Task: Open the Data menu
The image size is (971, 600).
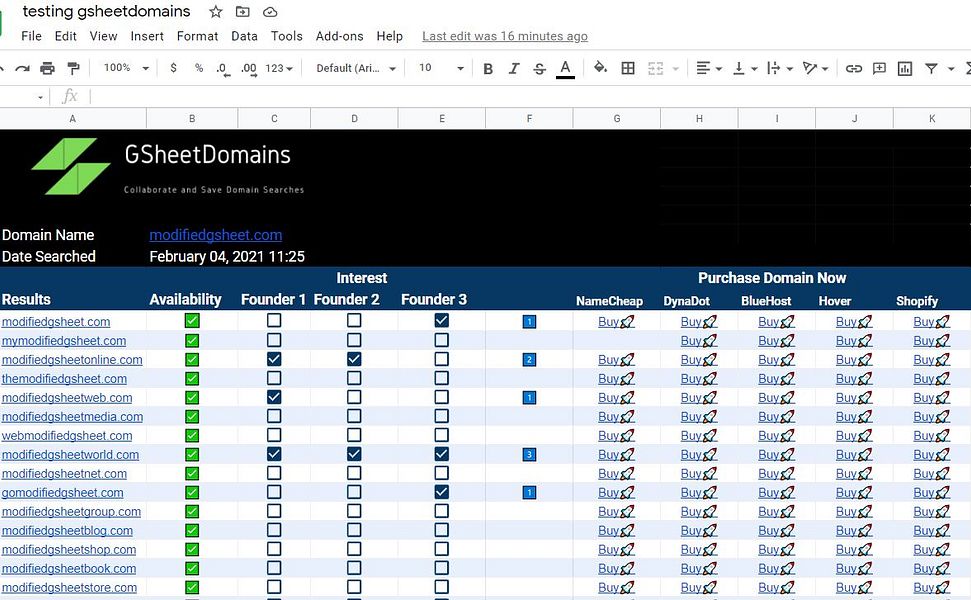Action: coord(244,36)
